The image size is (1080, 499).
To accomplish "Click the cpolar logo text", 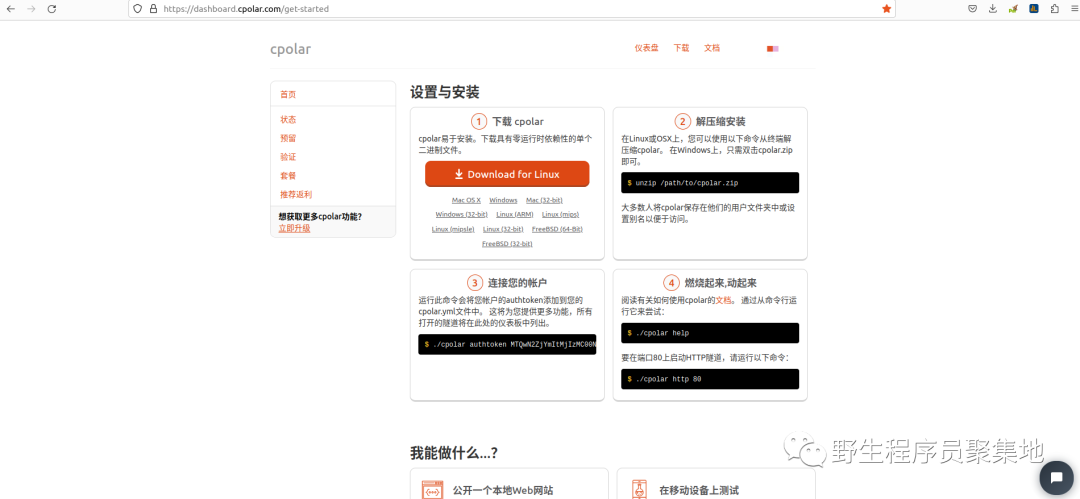I will click(x=290, y=49).
